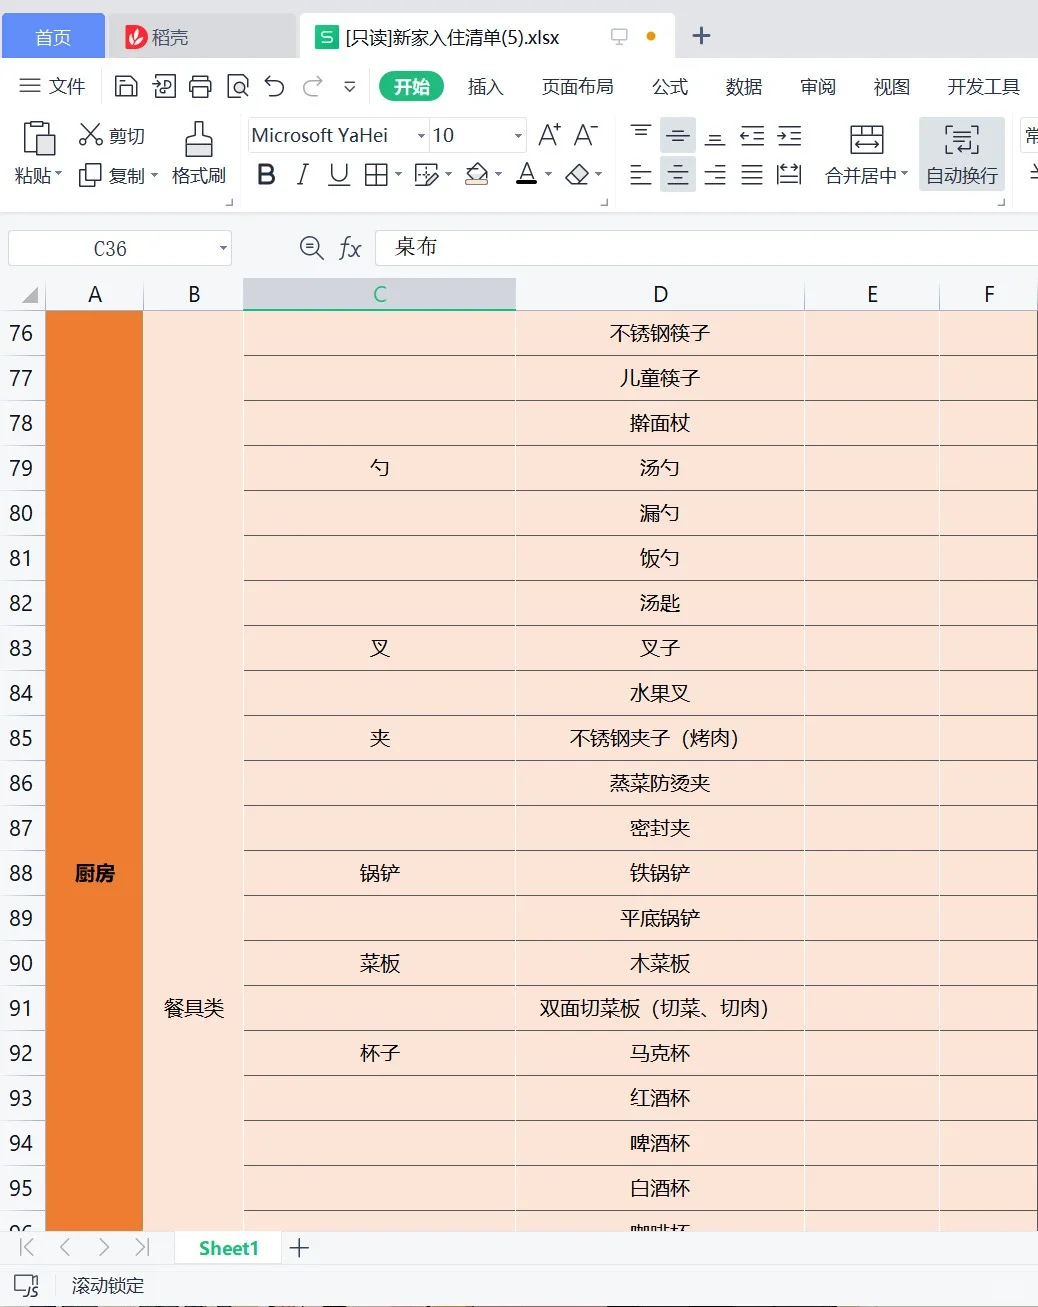Add a new sheet with the plus button
The image size is (1038, 1307).
click(299, 1248)
